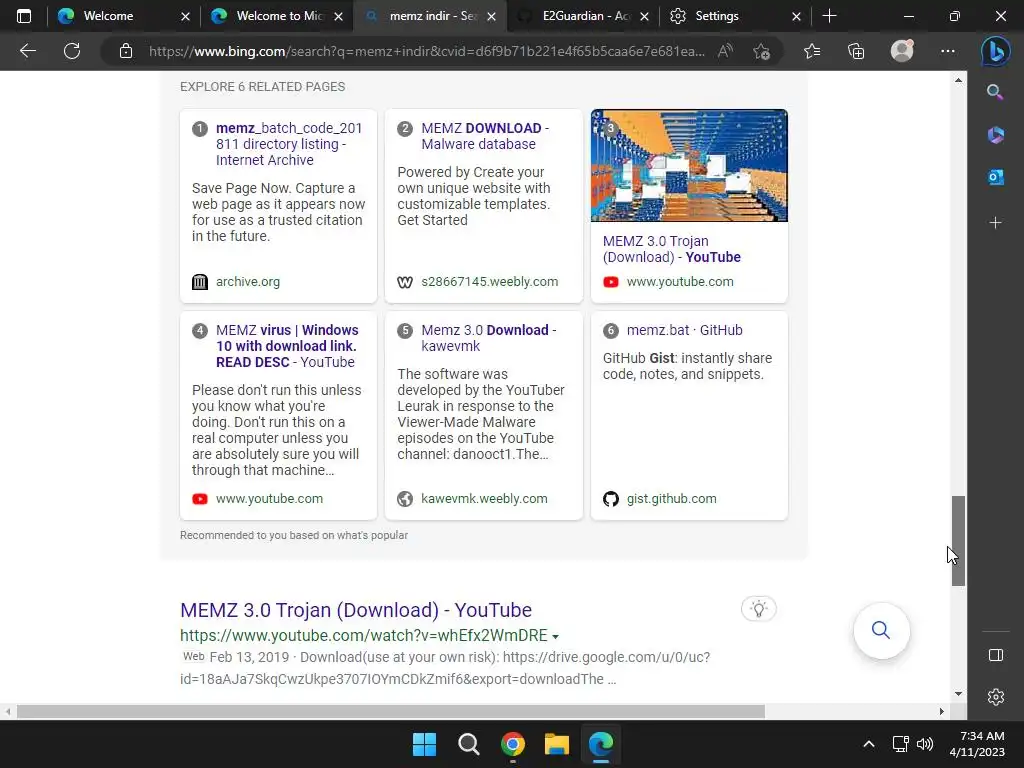Click vertical scrollbar down arrow
The height and width of the screenshot is (768, 1024).
(x=958, y=694)
